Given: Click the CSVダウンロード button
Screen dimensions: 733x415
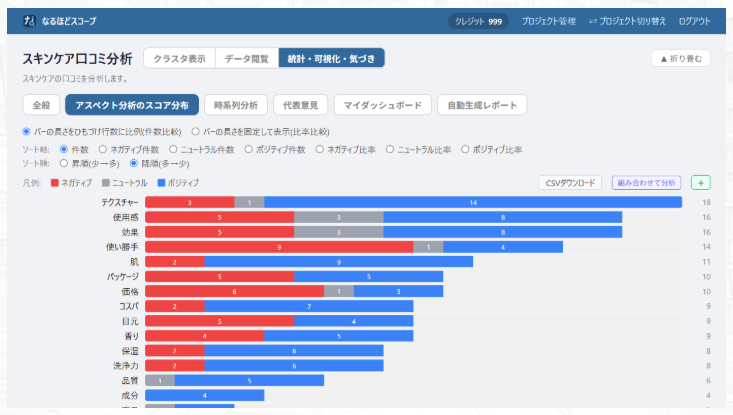Looking at the screenshot, I should point(570,183).
